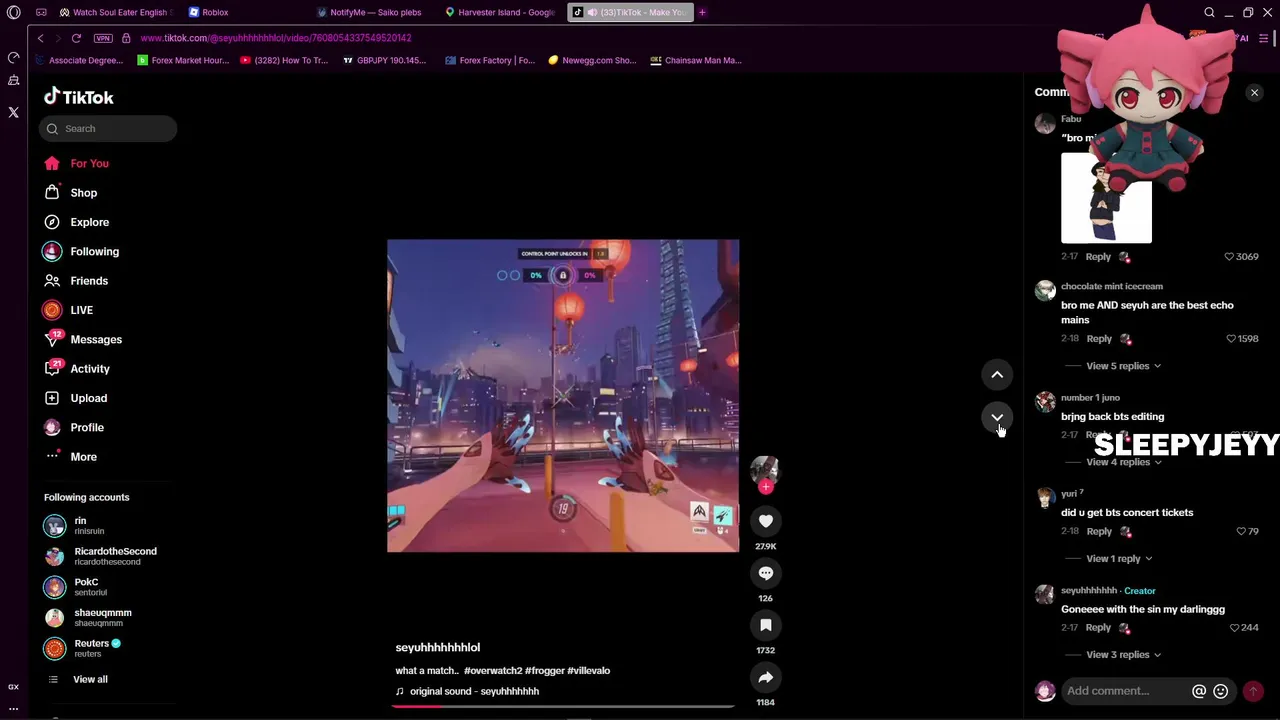Open a new browser tab
The height and width of the screenshot is (720, 1280).
702,12
